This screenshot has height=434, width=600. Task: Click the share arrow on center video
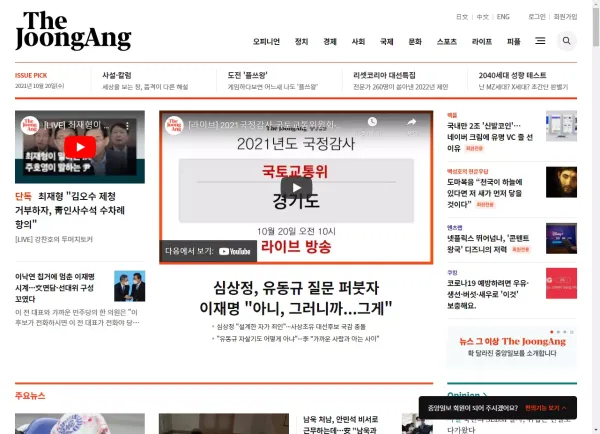pyautogui.click(x=412, y=122)
